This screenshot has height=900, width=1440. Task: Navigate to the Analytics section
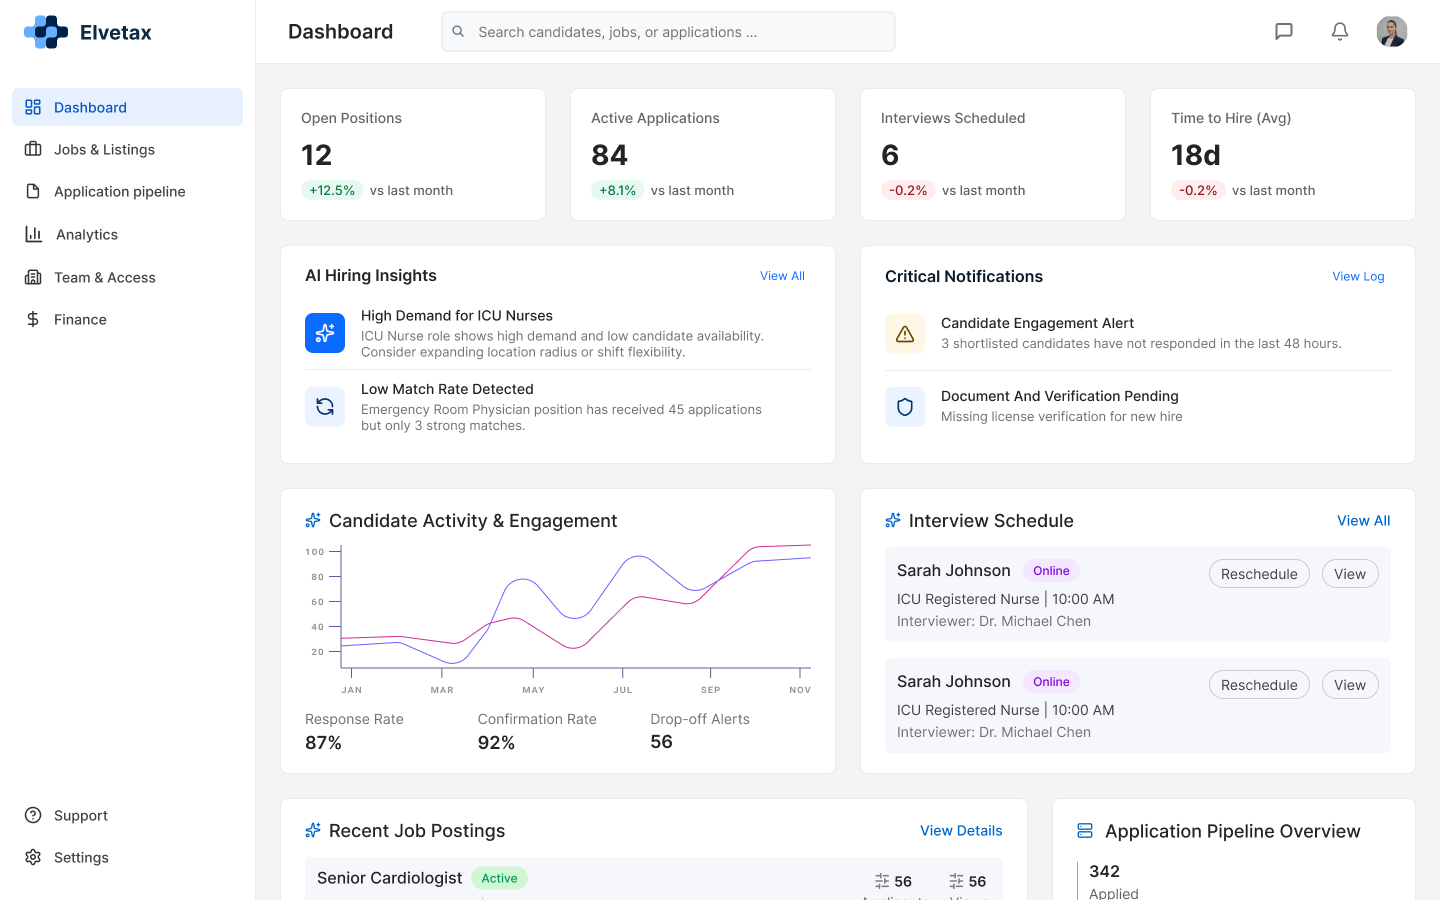(x=87, y=235)
